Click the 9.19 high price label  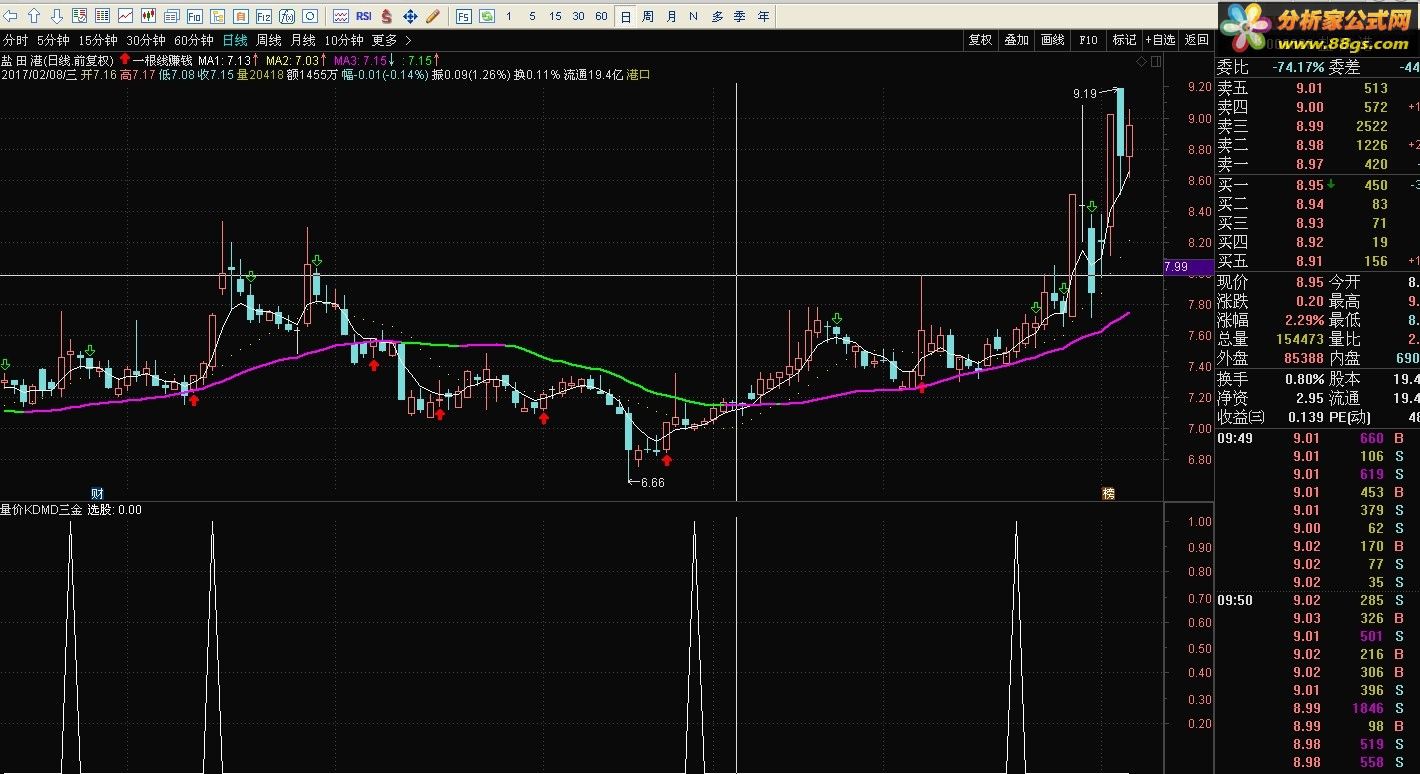click(x=1084, y=94)
